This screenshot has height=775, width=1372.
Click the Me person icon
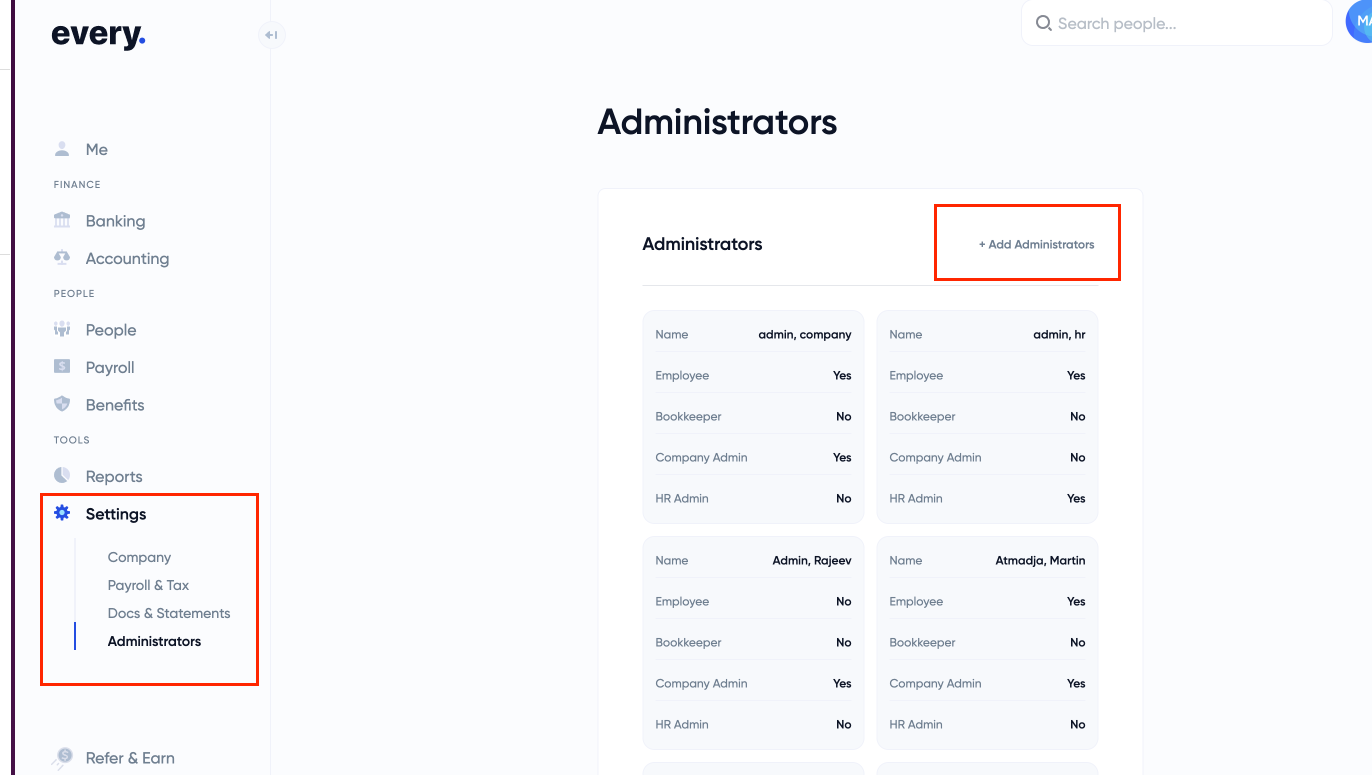[62, 149]
